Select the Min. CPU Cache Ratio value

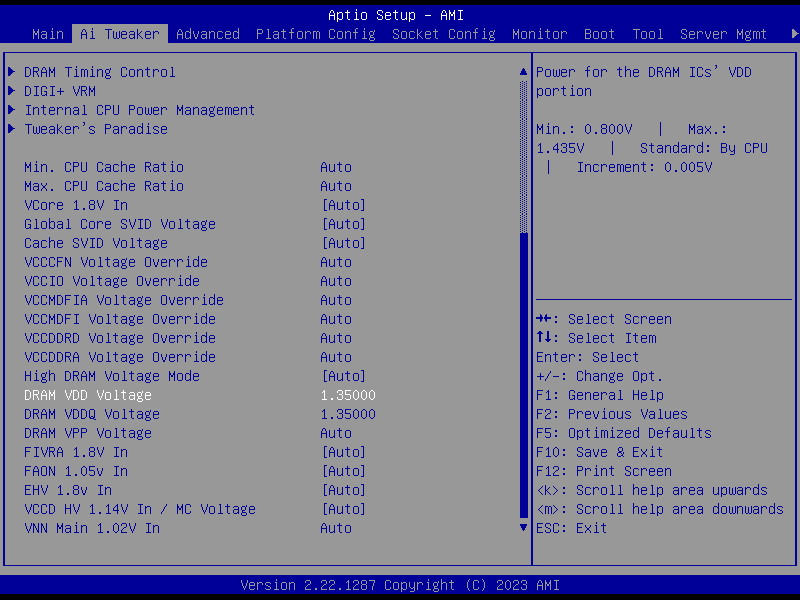point(336,167)
